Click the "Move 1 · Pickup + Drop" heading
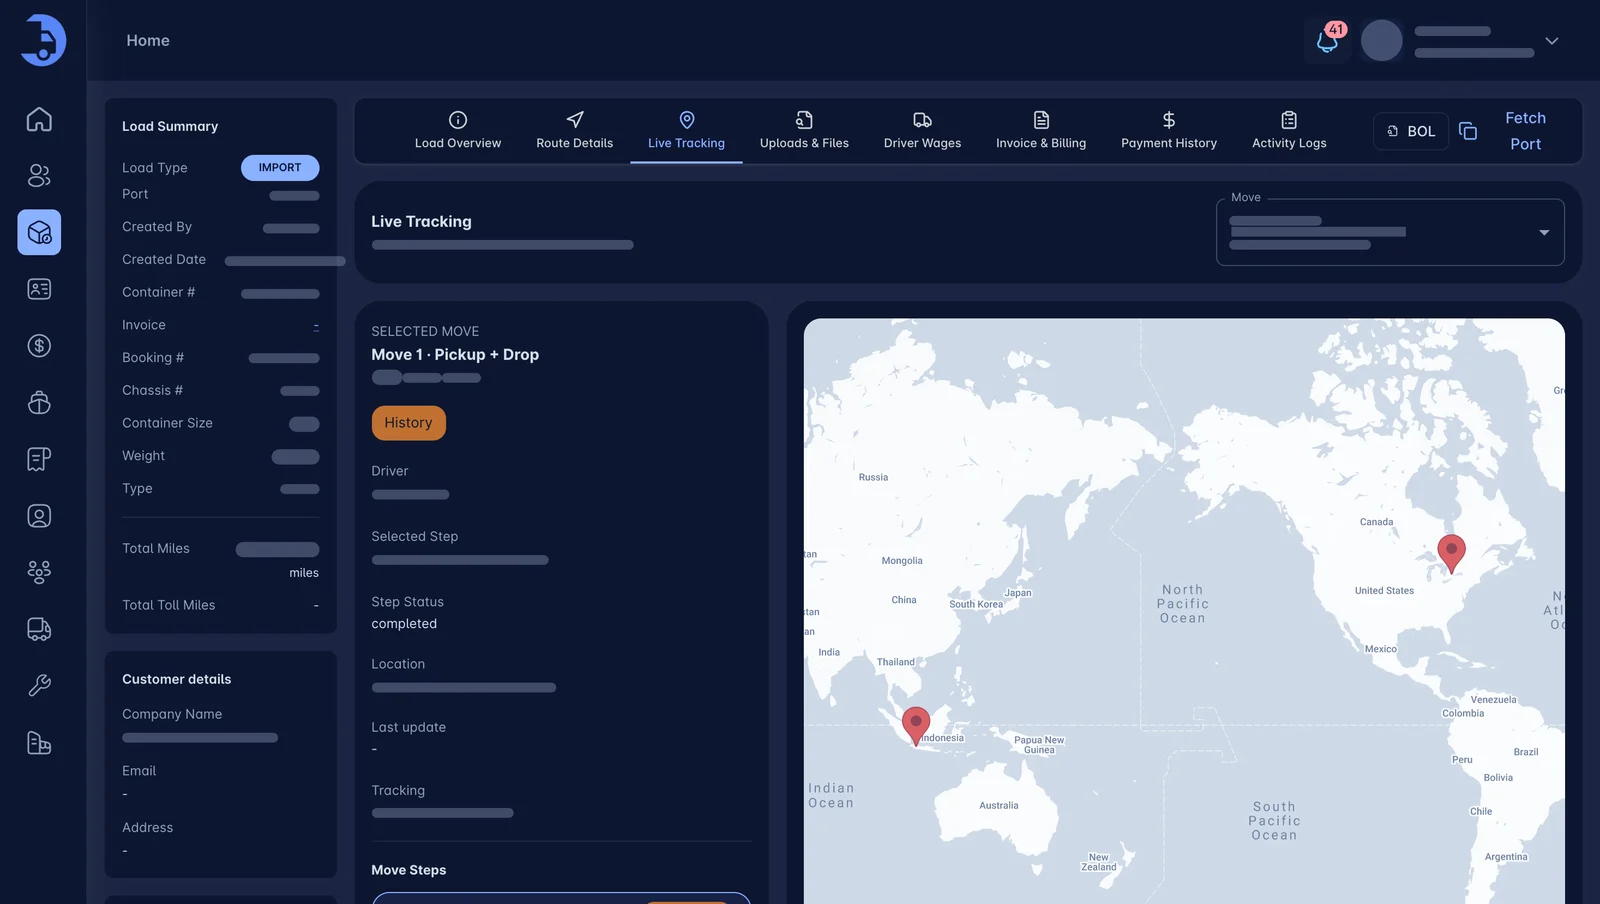Screen dimensions: 1600x904 [x=455, y=355]
